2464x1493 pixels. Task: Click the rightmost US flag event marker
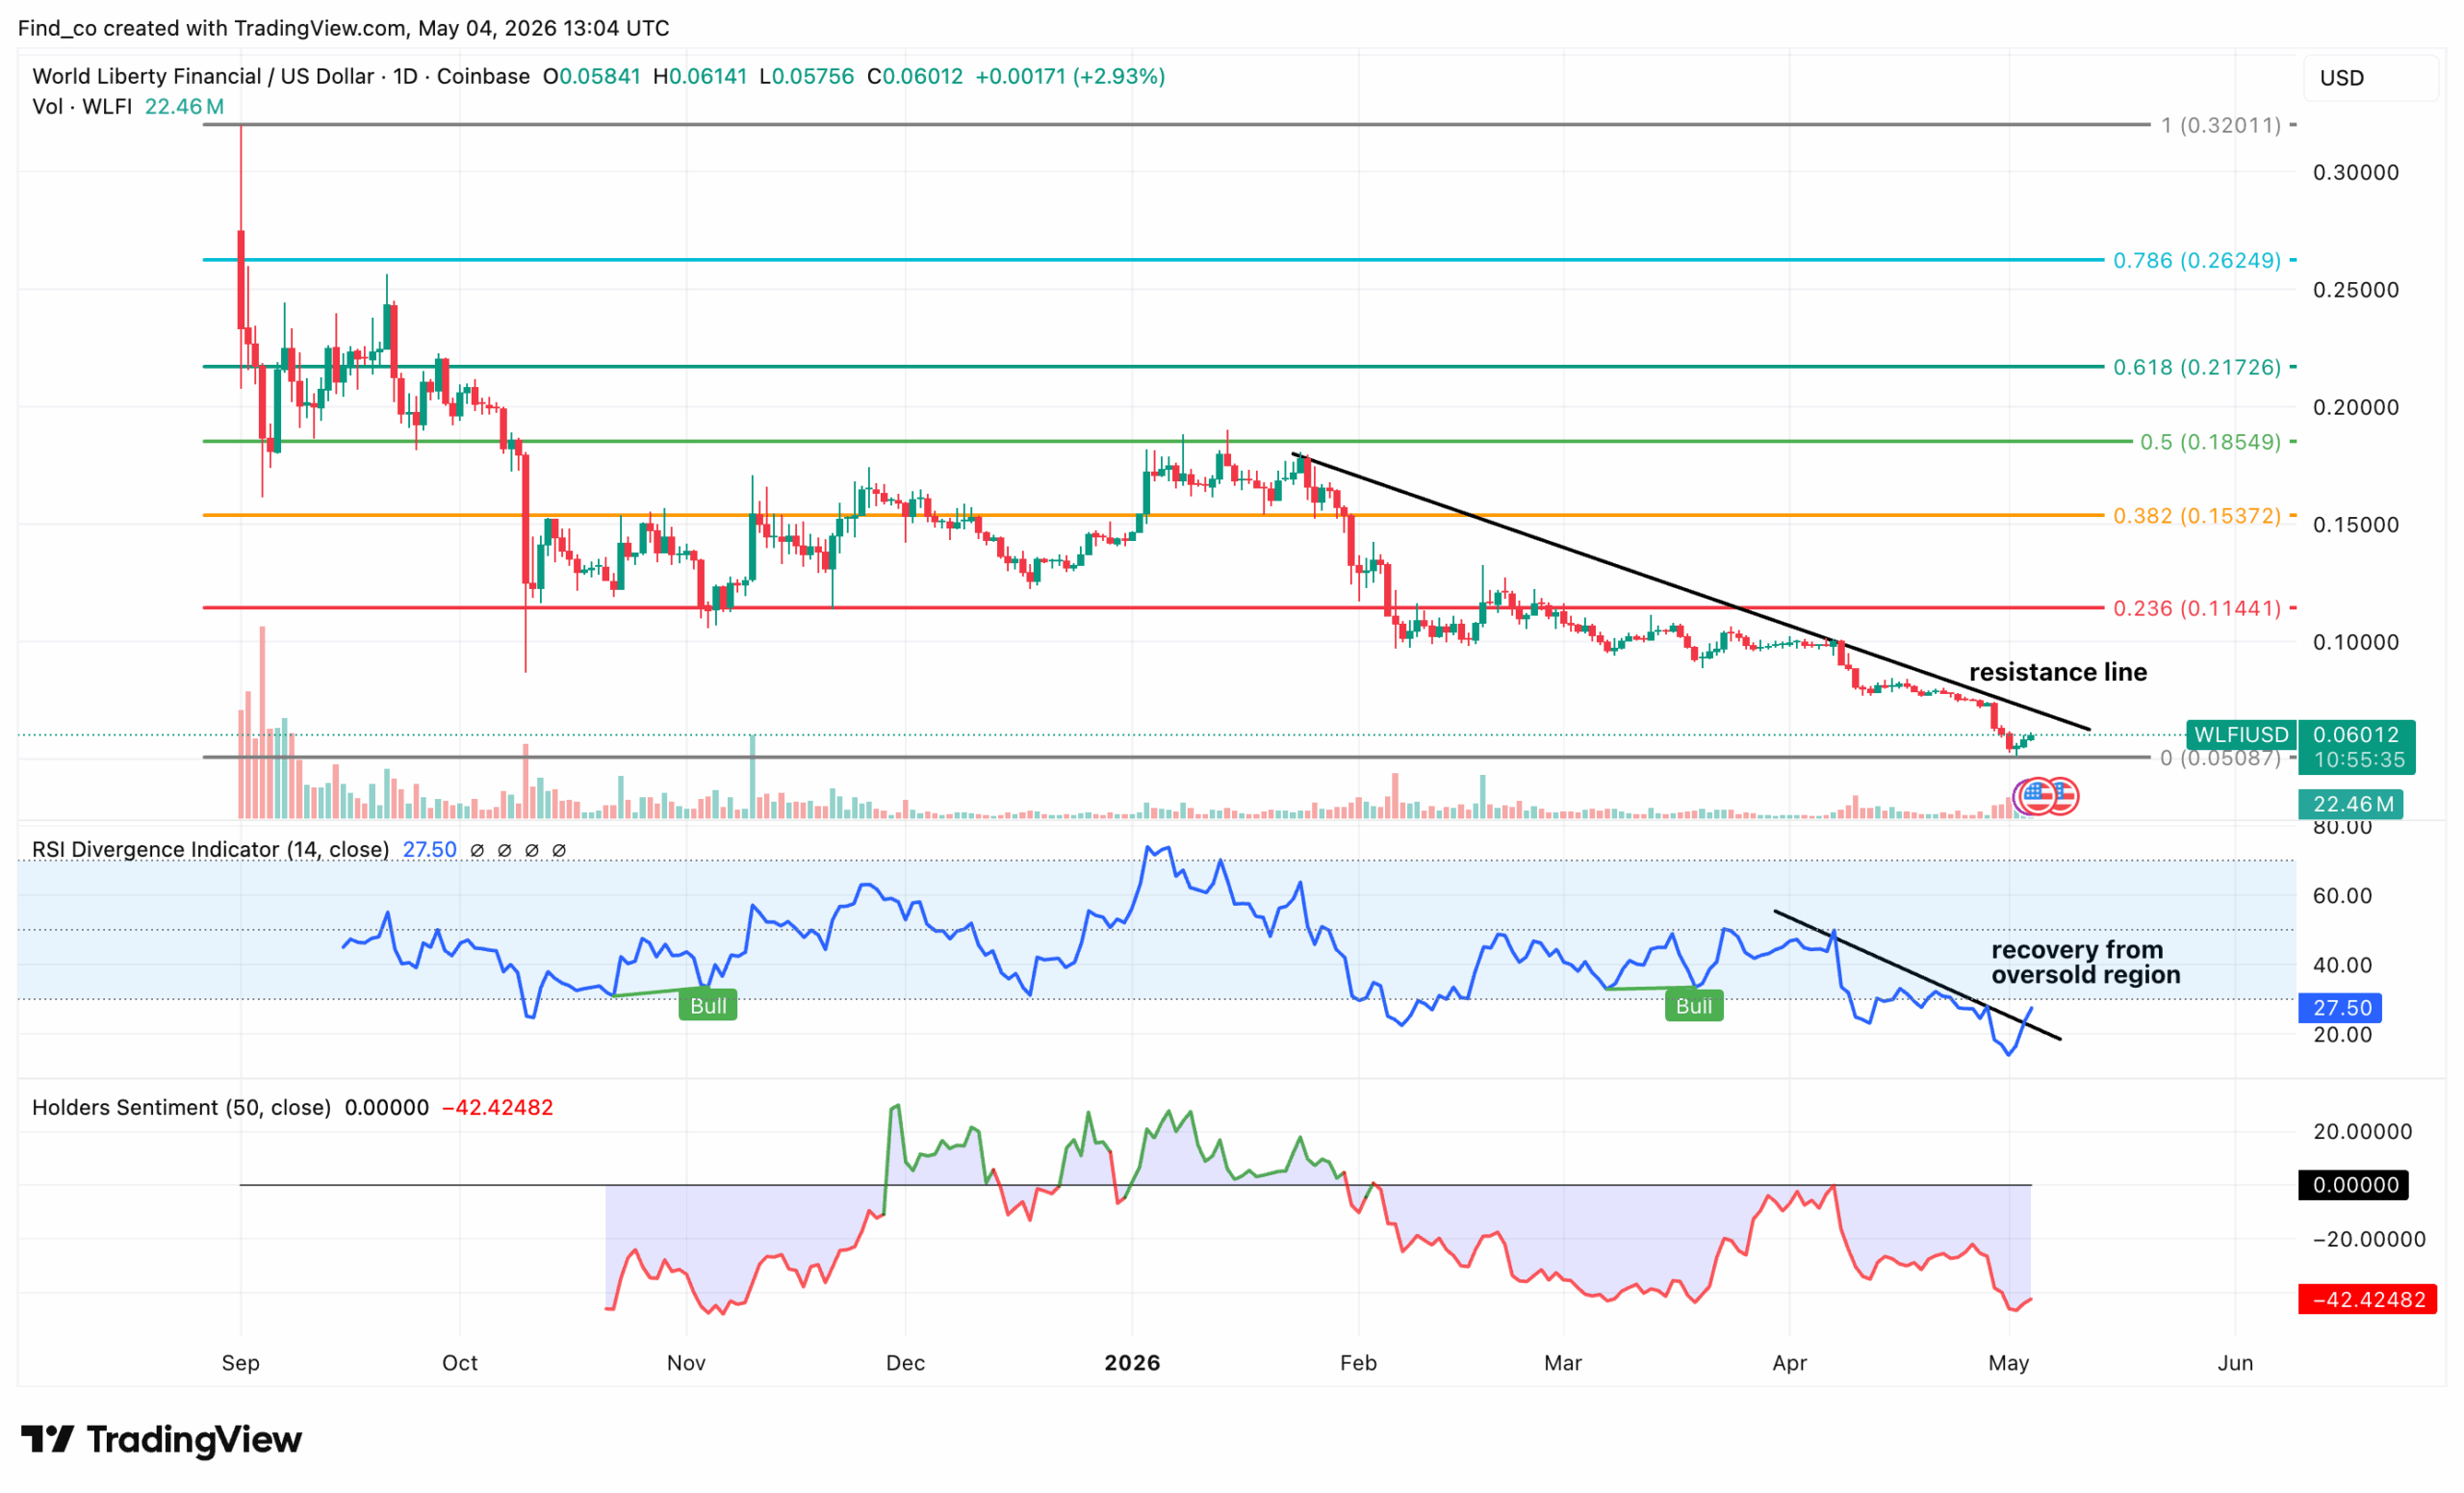[x=2061, y=797]
